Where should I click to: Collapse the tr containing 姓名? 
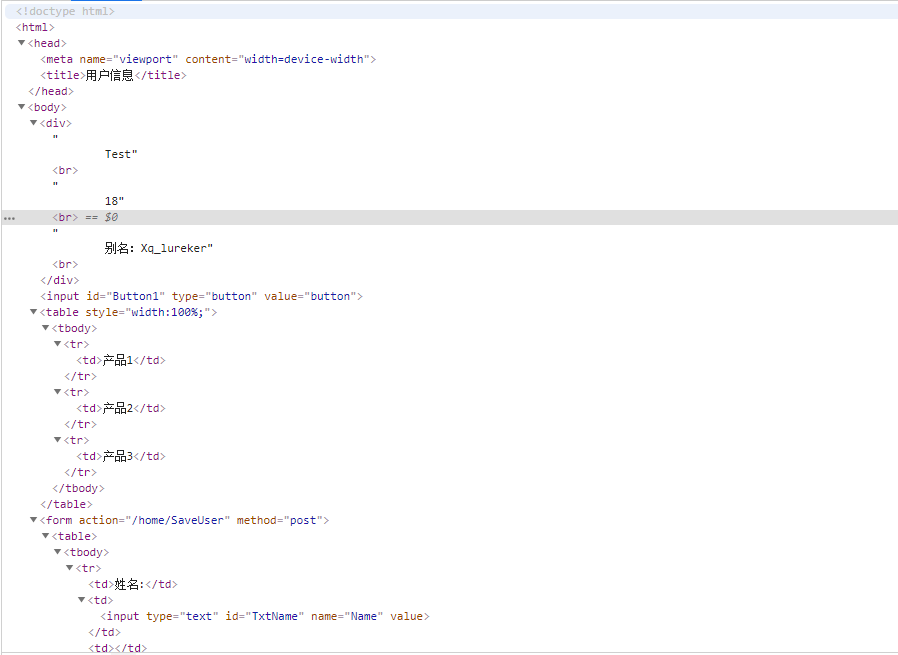tap(69, 567)
